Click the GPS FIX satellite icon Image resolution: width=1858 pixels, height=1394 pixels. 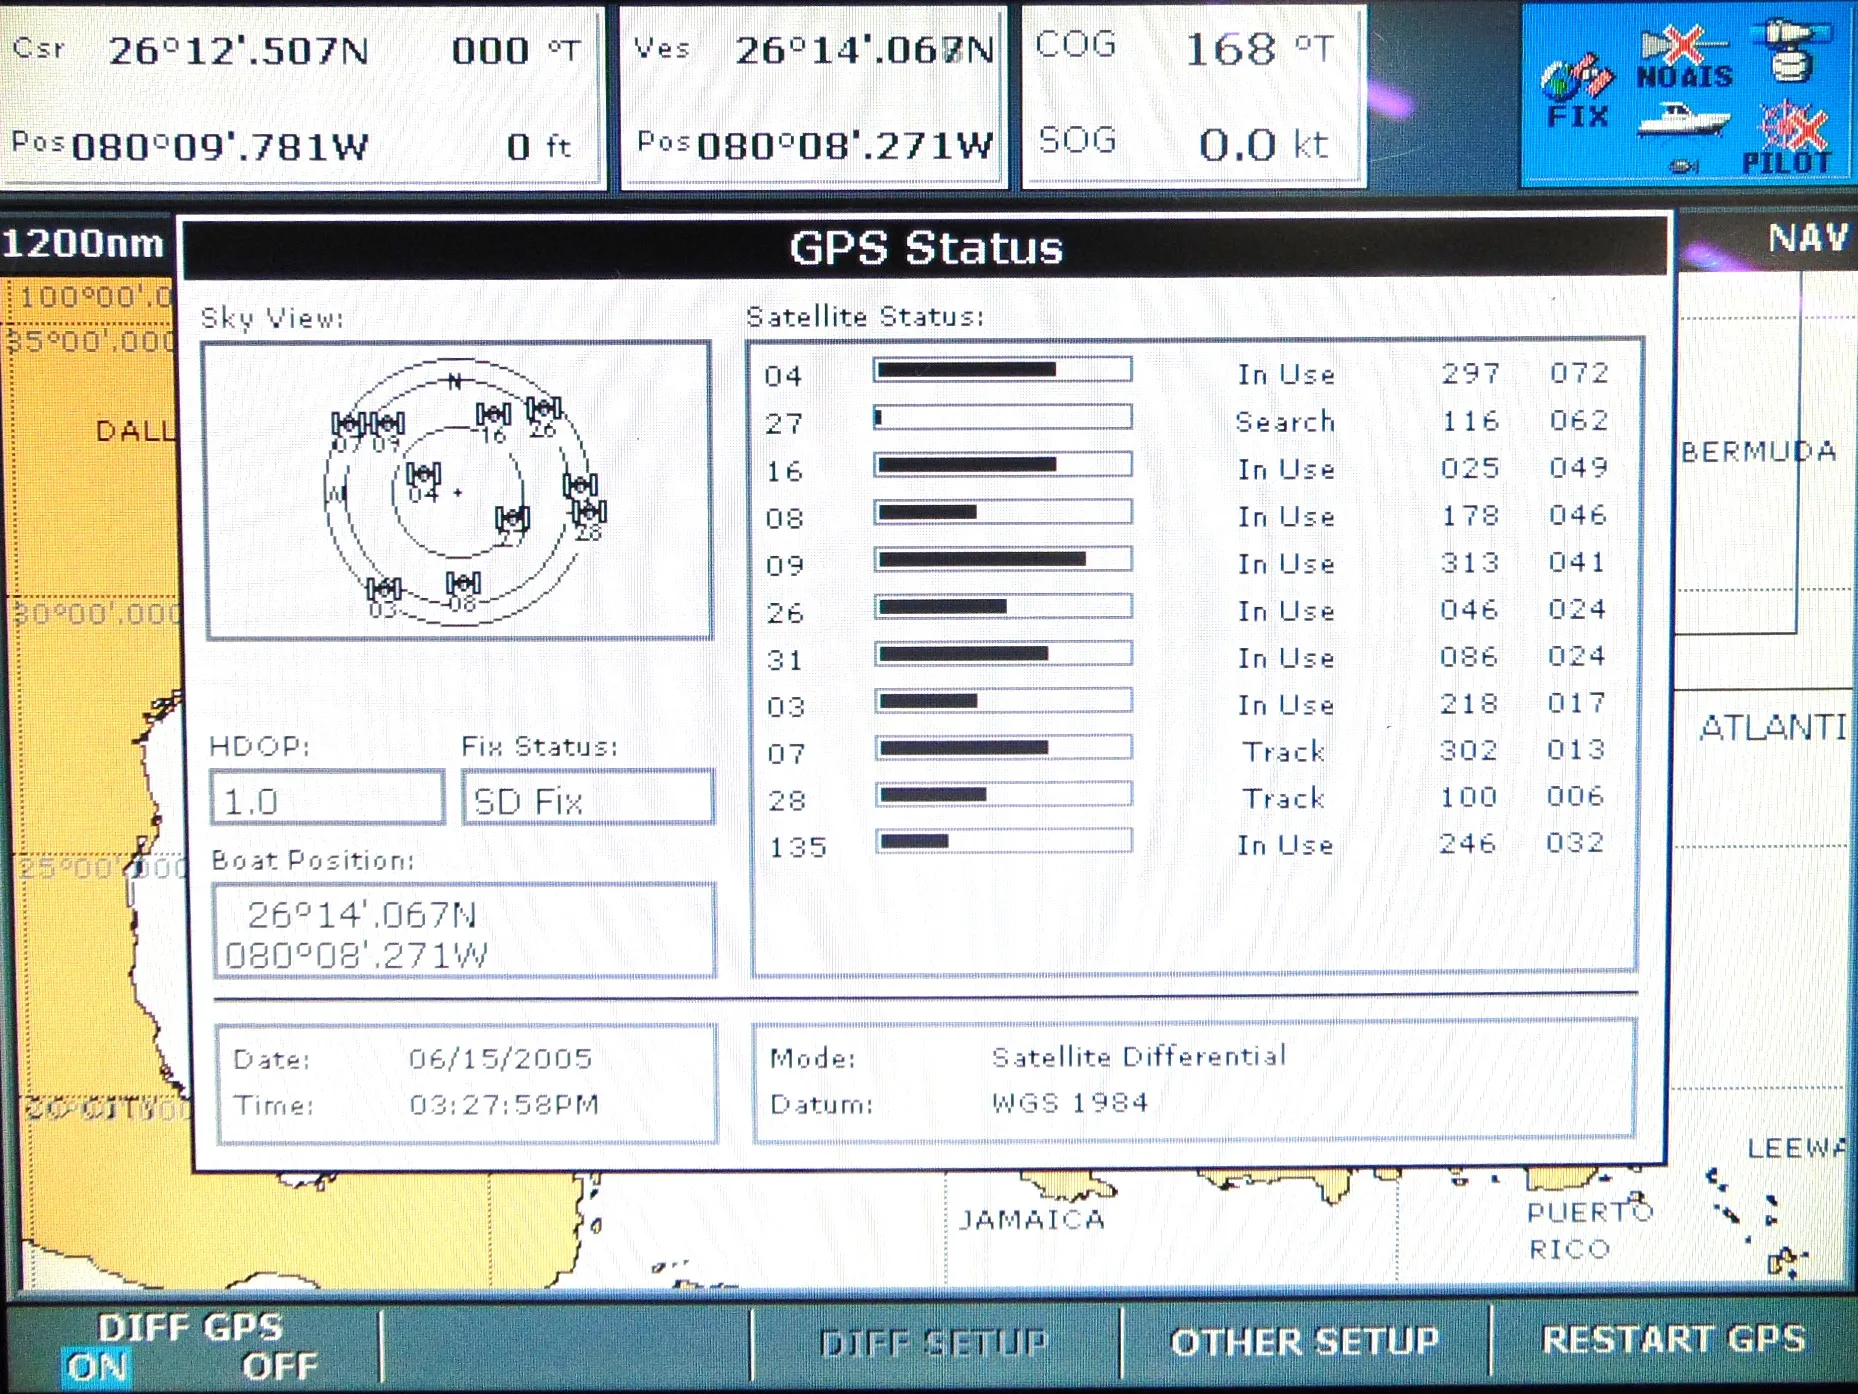click(x=1577, y=92)
